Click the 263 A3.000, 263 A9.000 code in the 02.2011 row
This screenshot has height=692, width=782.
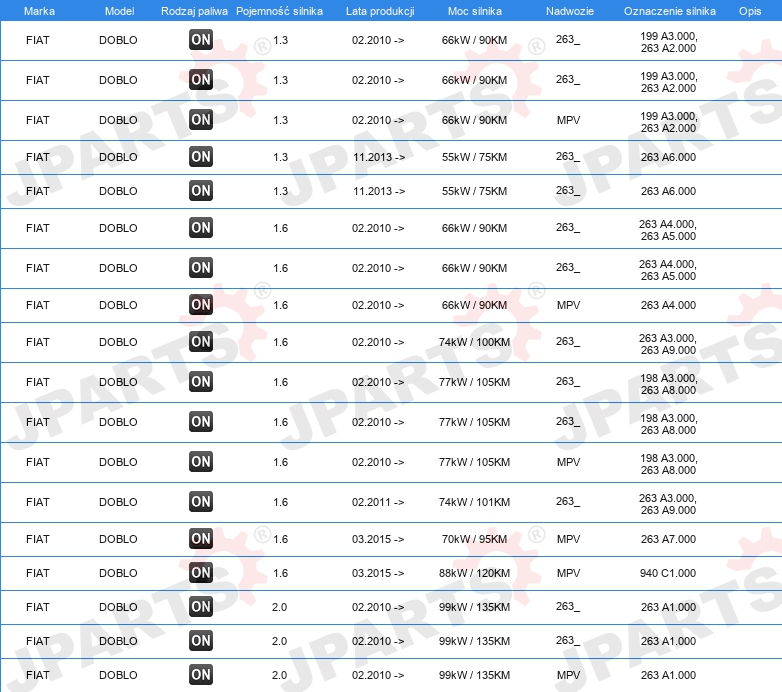click(x=668, y=504)
